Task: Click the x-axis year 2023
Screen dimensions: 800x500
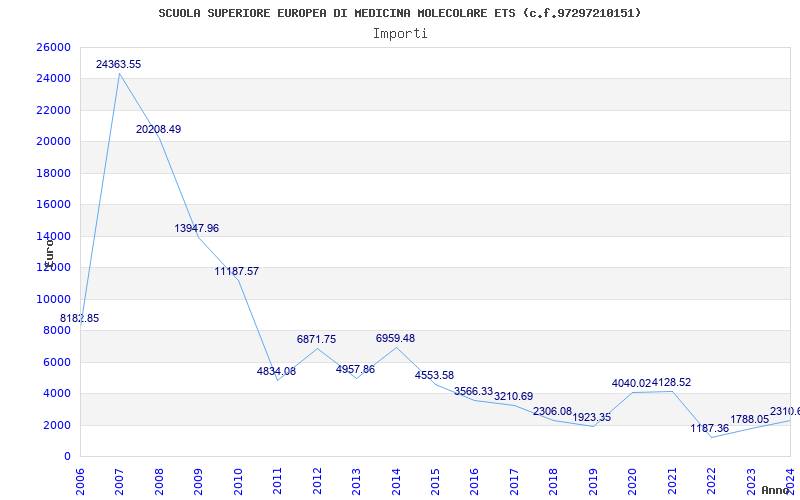Action: 751,480
